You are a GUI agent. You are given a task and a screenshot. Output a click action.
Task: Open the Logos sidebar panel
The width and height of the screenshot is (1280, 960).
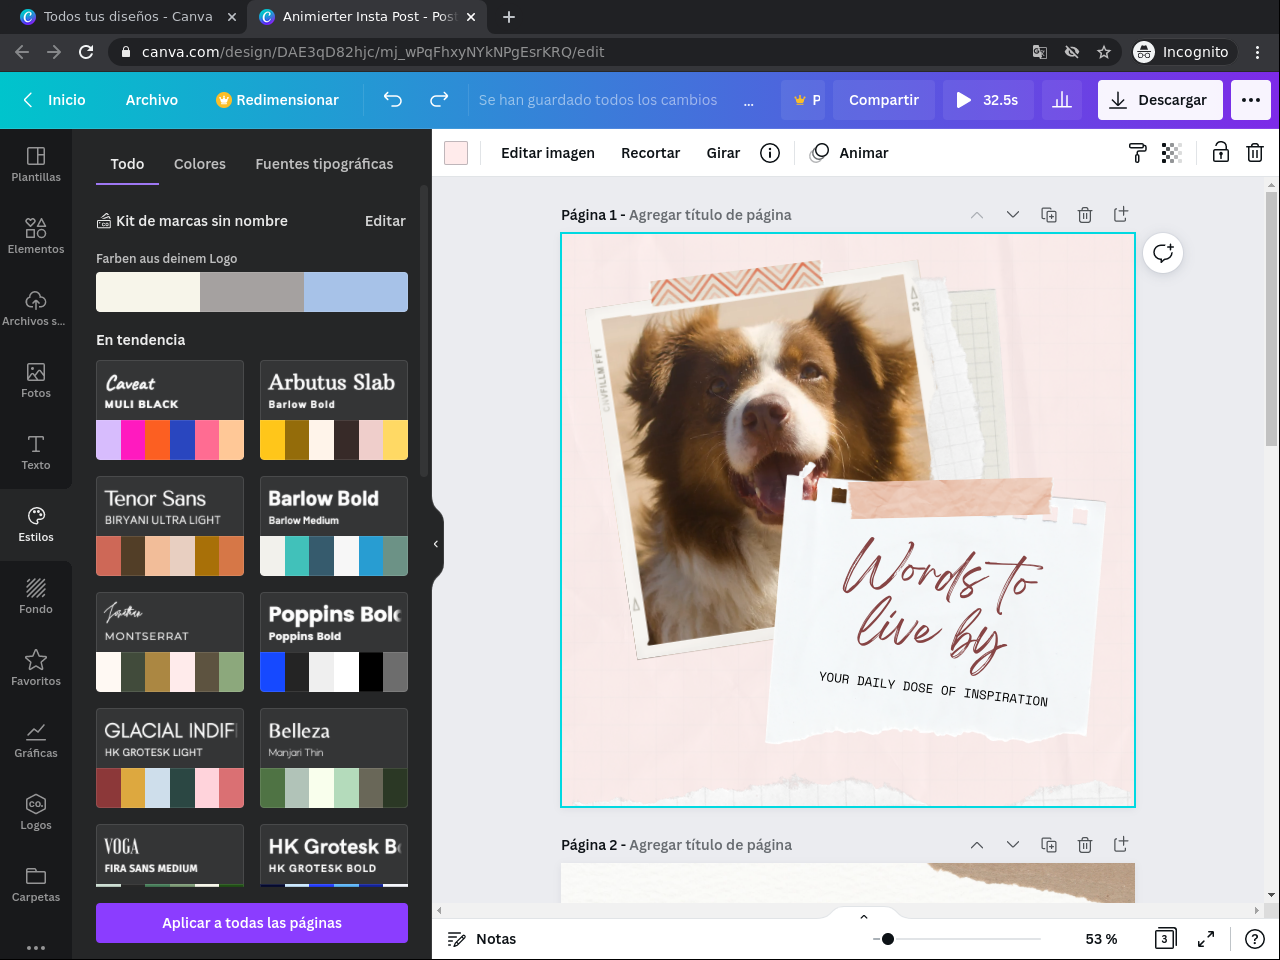(x=36, y=812)
